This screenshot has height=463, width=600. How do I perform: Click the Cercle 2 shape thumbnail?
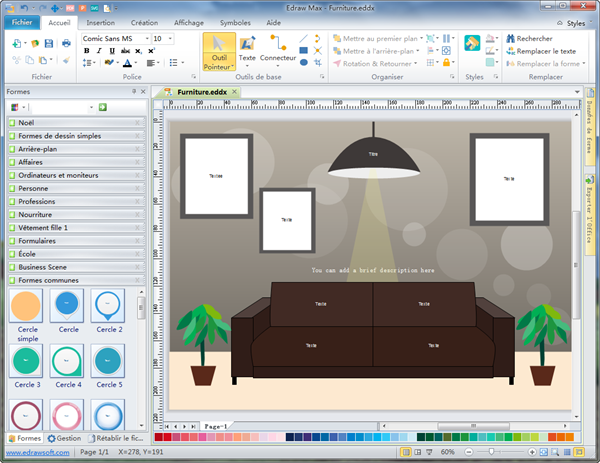[x=108, y=306]
